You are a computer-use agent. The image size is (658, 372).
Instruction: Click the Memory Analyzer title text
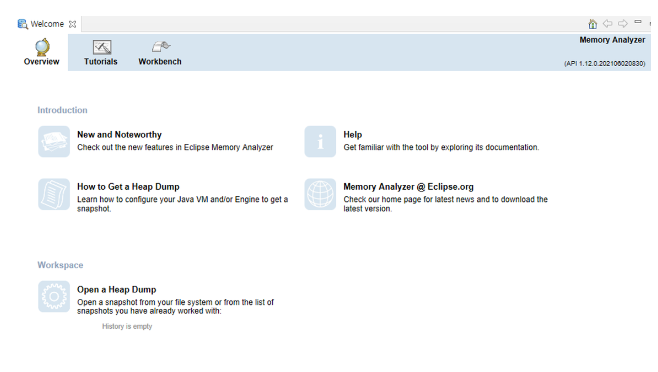(612, 40)
